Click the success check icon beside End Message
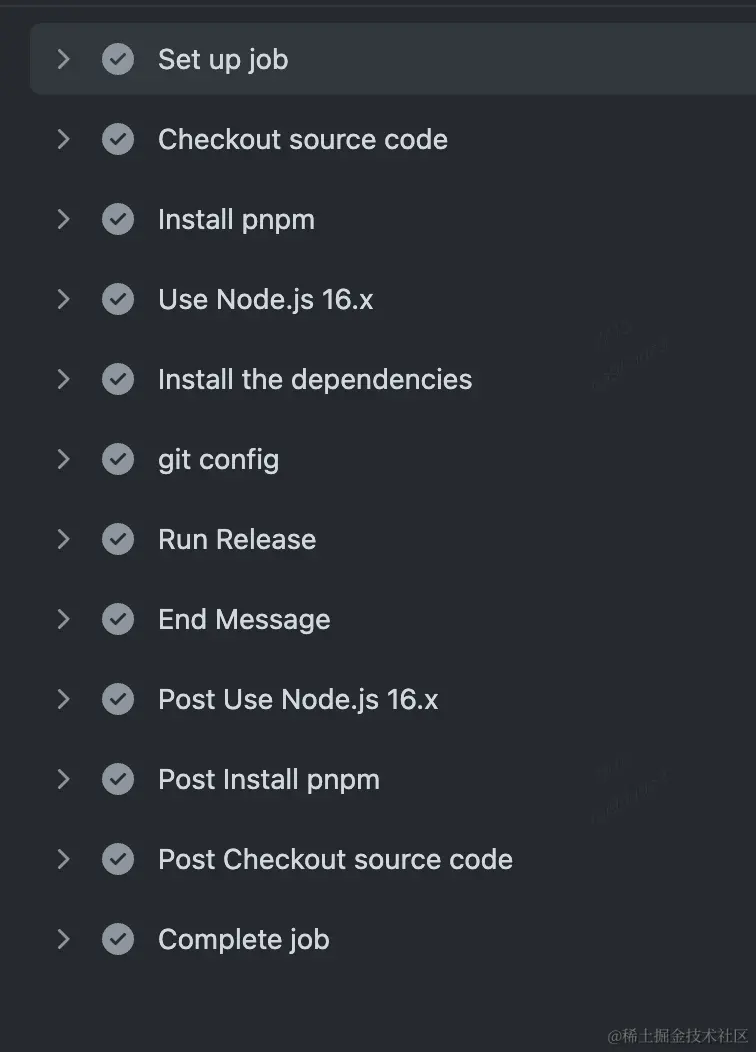 click(x=118, y=619)
